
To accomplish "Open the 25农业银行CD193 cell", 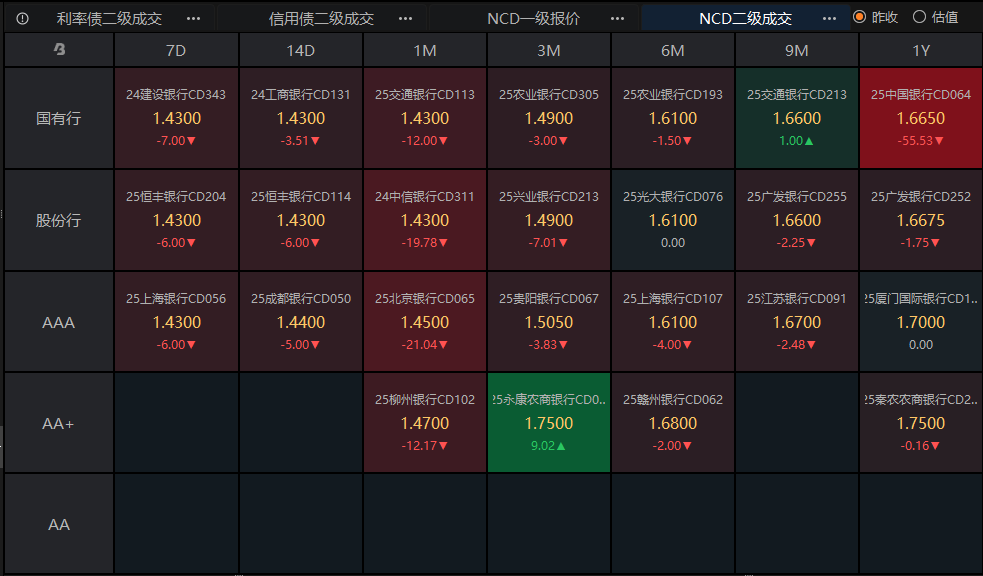I will click(x=673, y=118).
